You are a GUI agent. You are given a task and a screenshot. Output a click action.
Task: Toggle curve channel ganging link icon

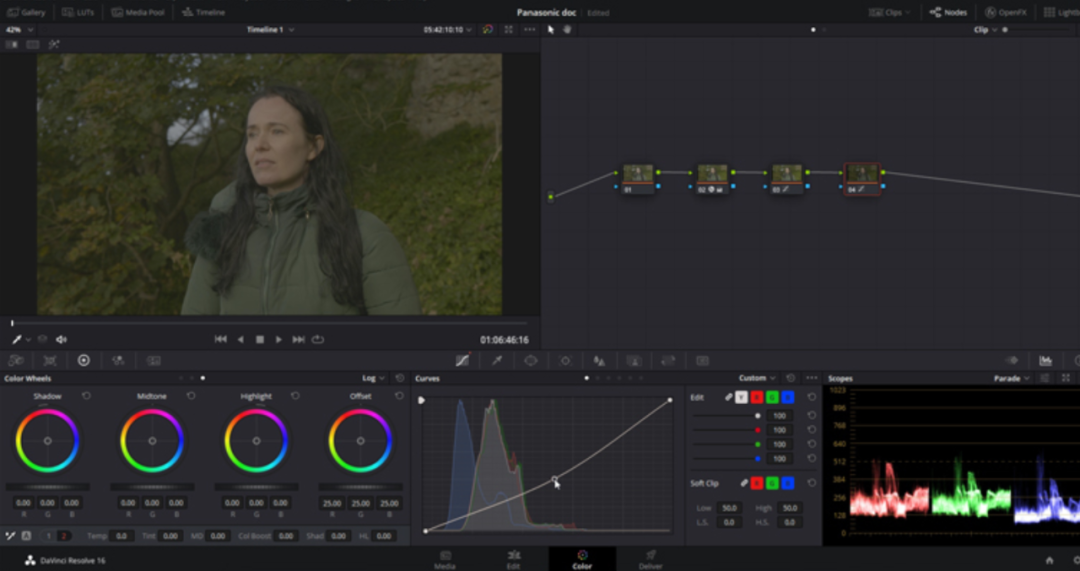pyautogui.click(x=729, y=397)
